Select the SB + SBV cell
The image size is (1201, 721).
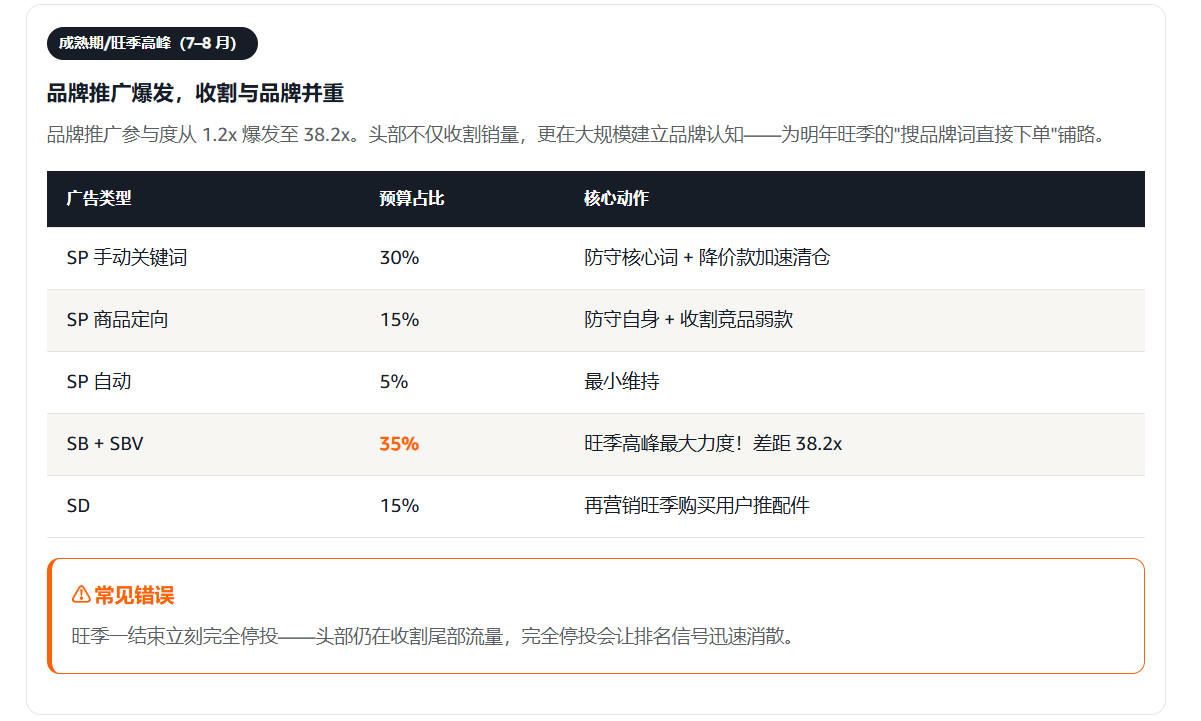[x=105, y=444]
